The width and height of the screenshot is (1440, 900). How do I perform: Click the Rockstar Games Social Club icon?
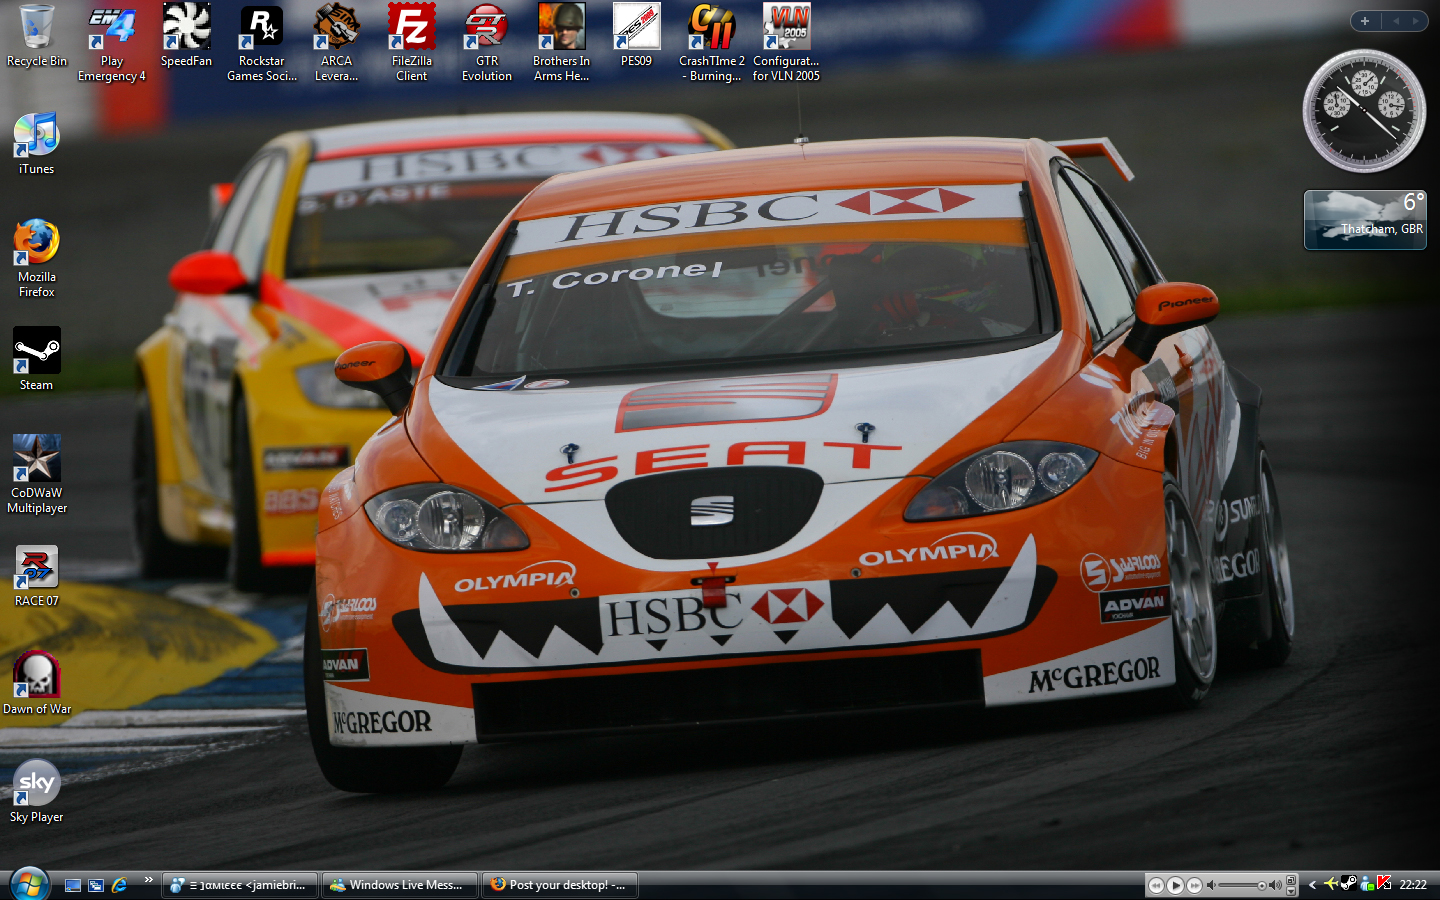[x=261, y=43]
